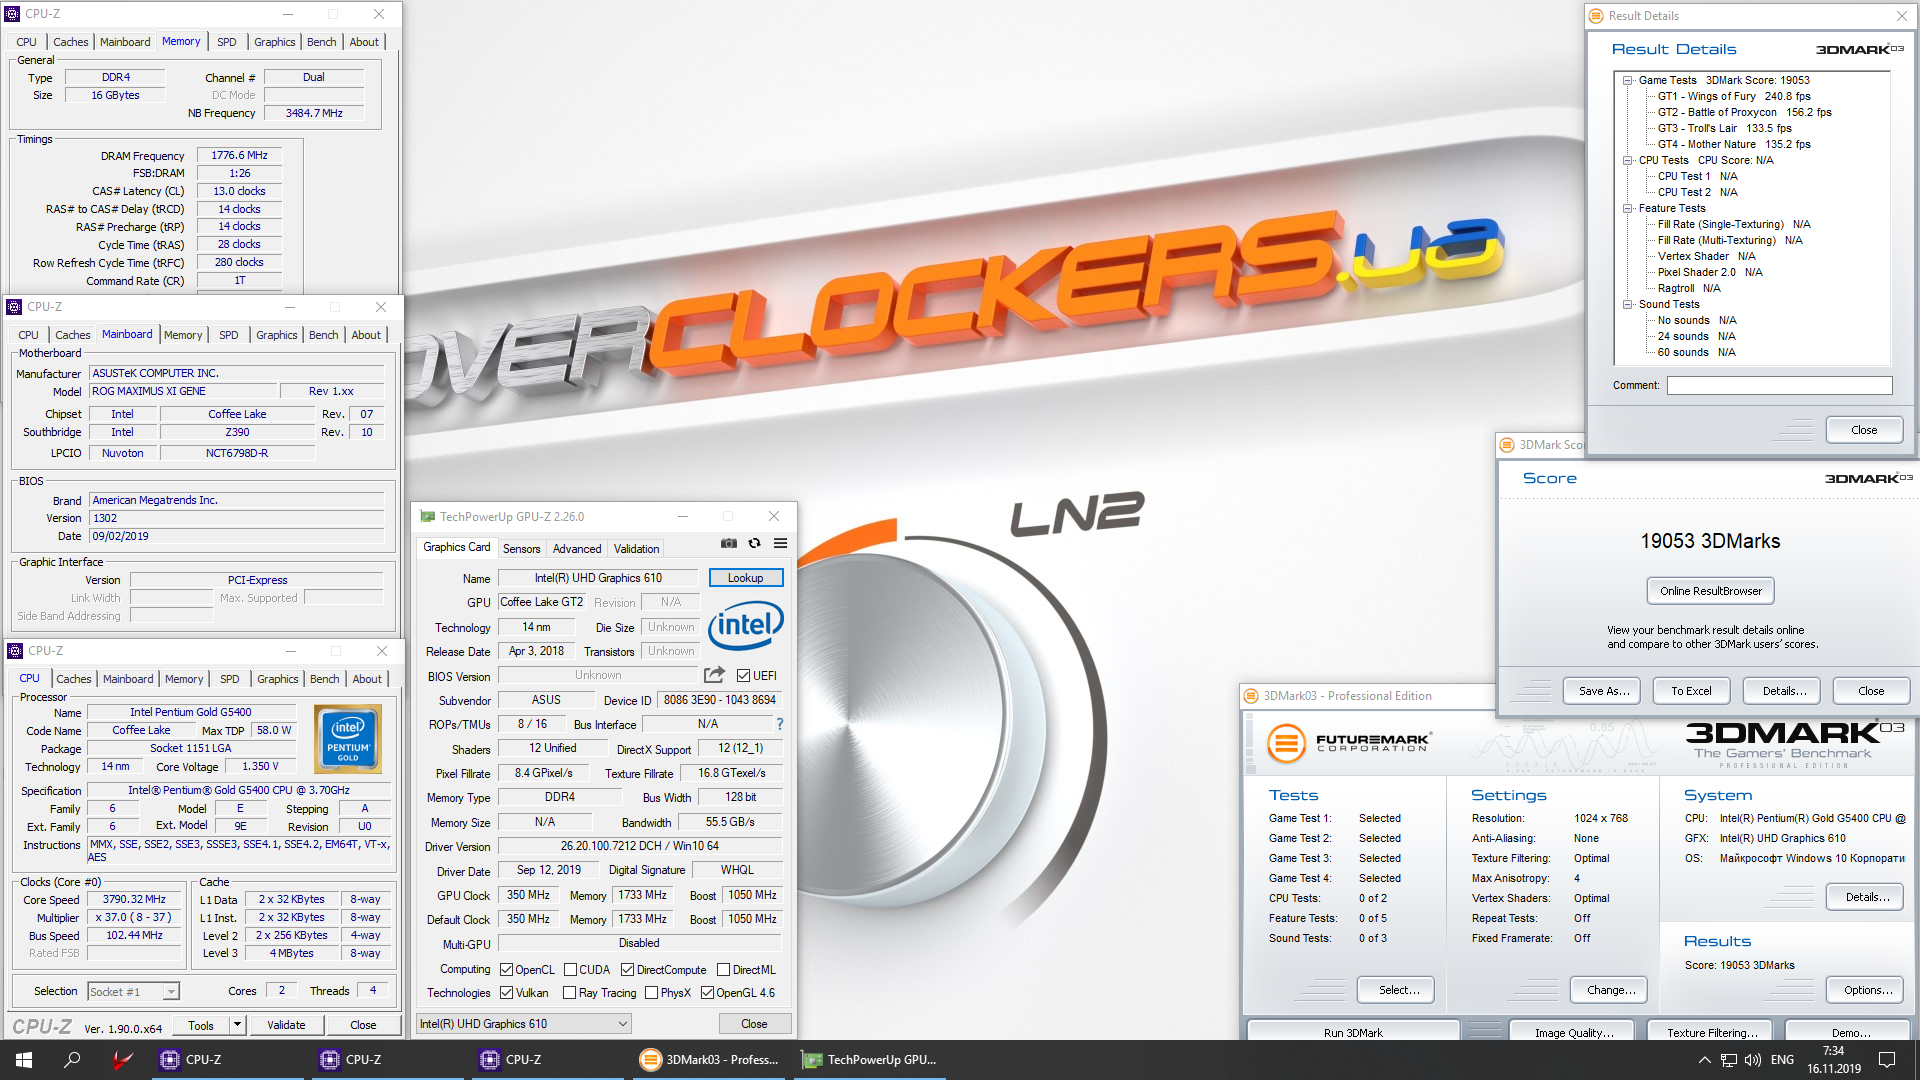
Task: Click the Lookup button in GPU-Z
Action: tap(746, 578)
